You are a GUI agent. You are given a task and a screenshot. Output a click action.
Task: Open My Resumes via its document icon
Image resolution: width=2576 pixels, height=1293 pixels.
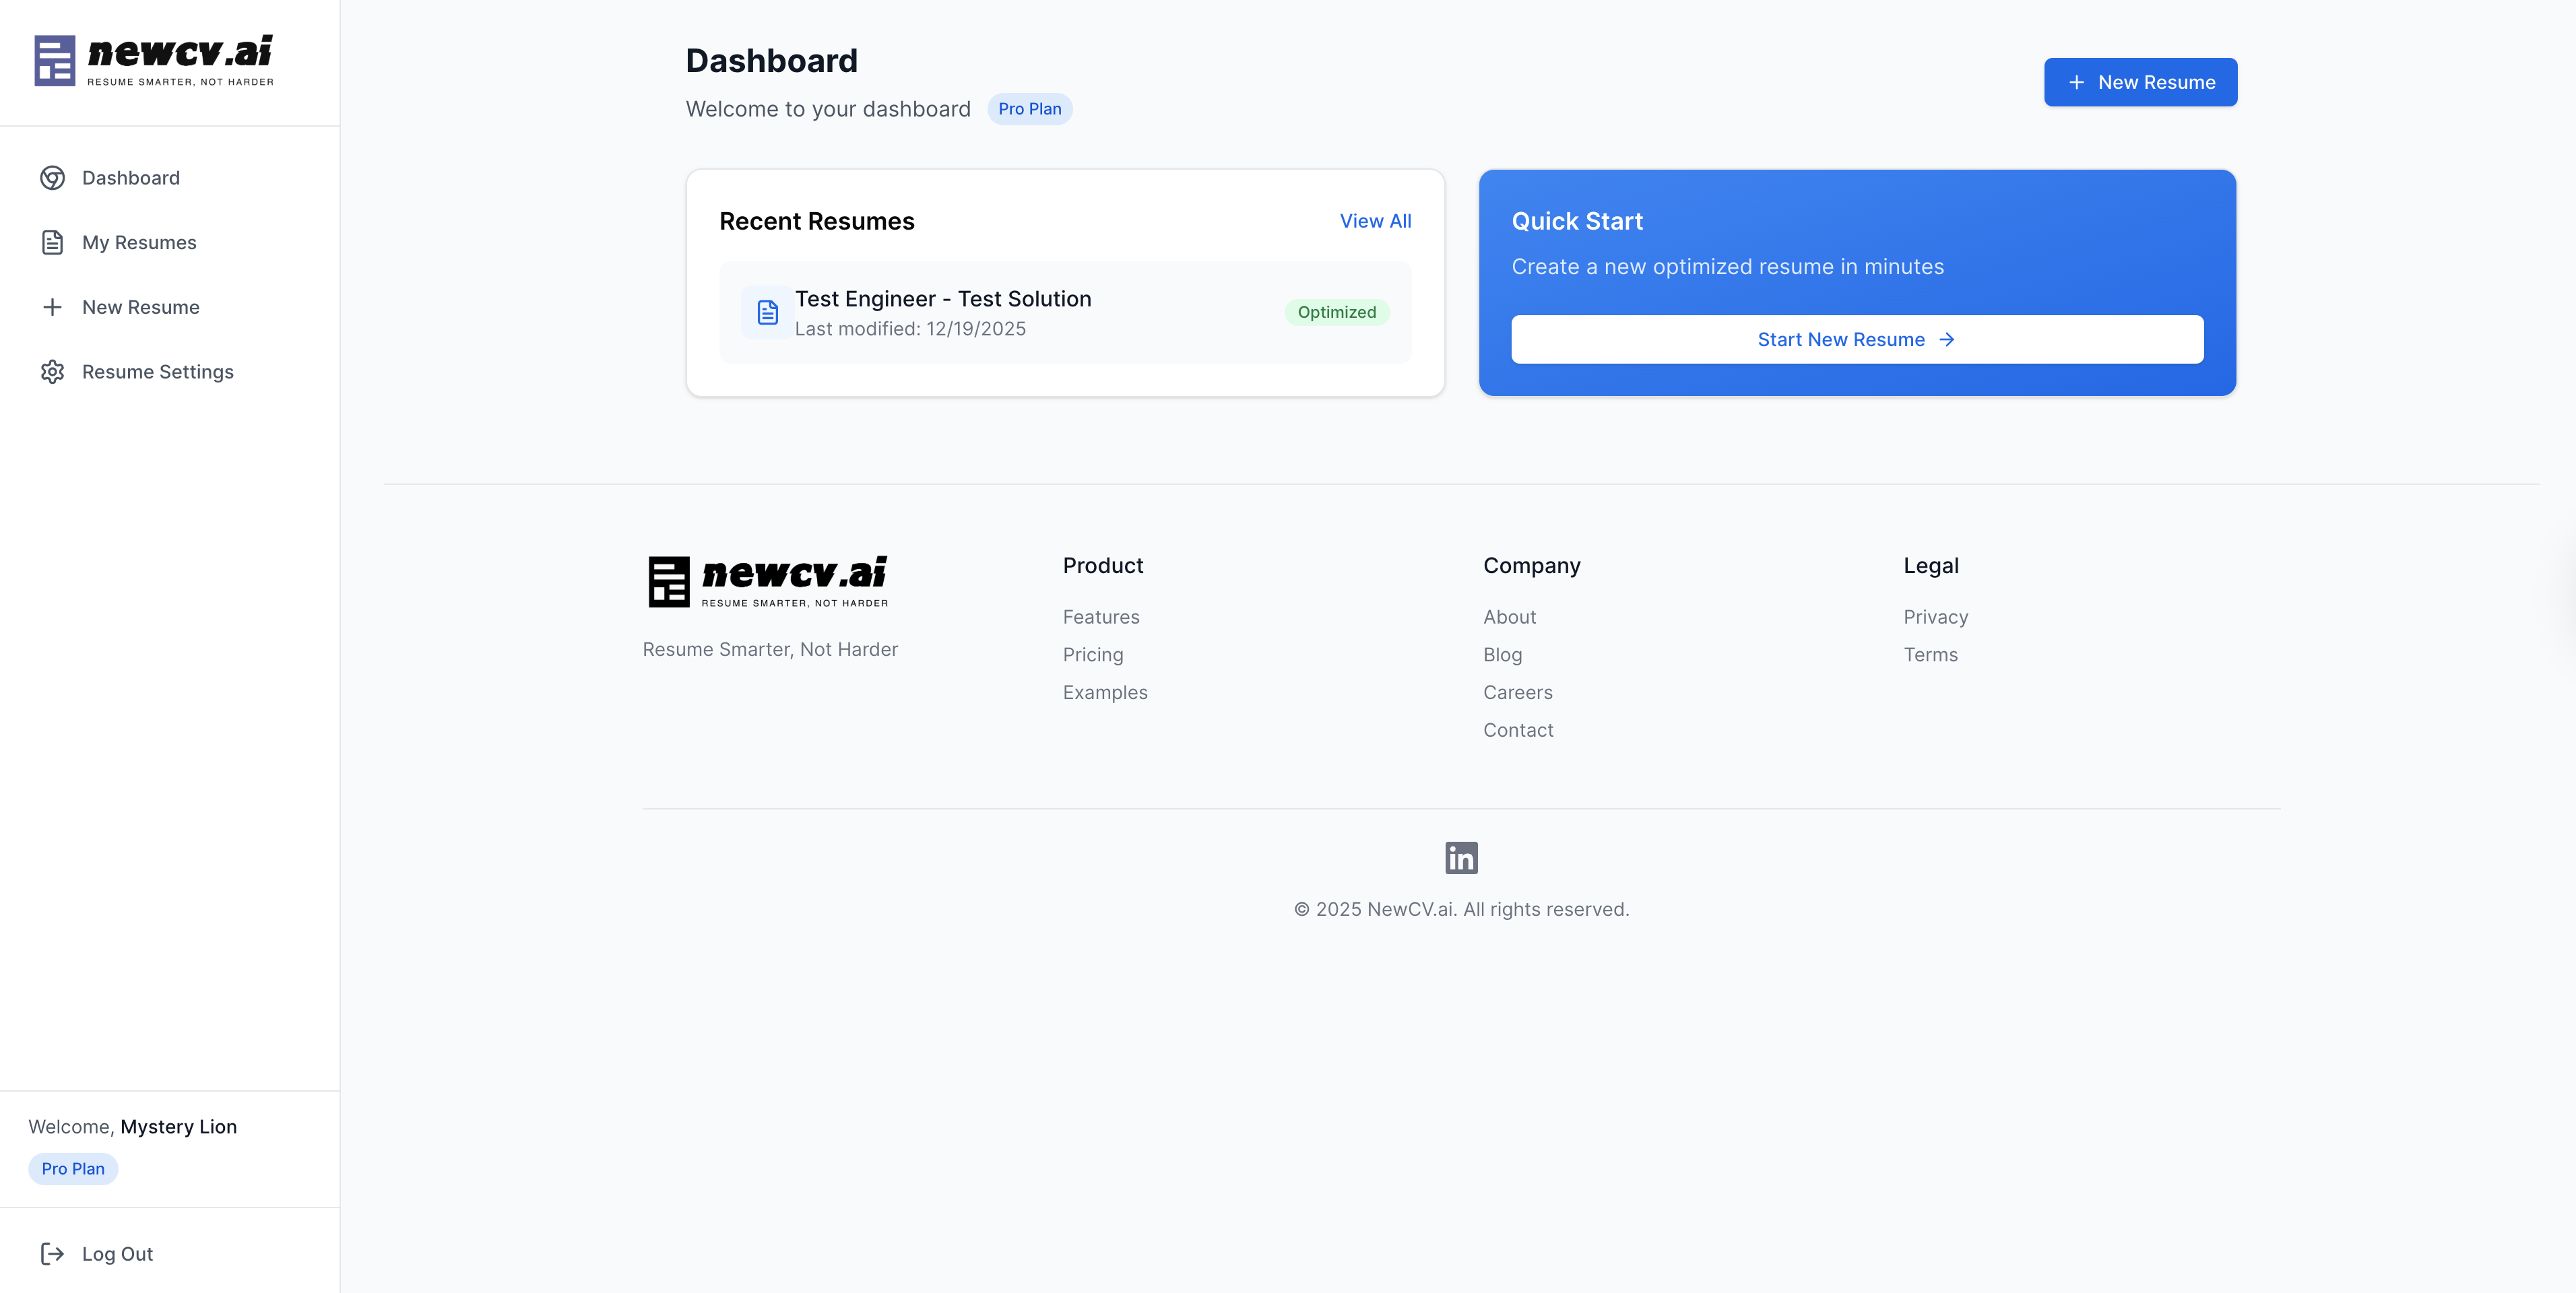coord(52,242)
